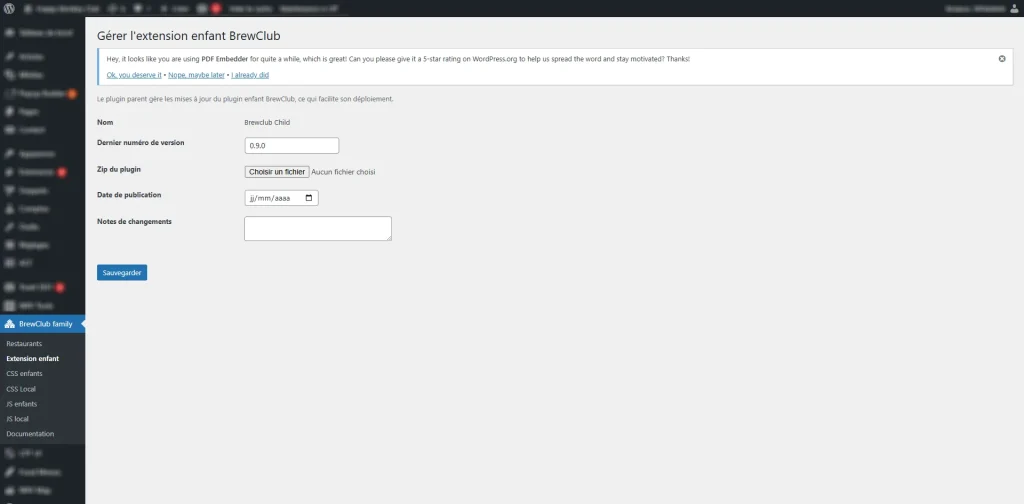Click the 'Choisir un fichier' button
Image resolution: width=1024 pixels, height=504 pixels.
pyautogui.click(x=277, y=172)
